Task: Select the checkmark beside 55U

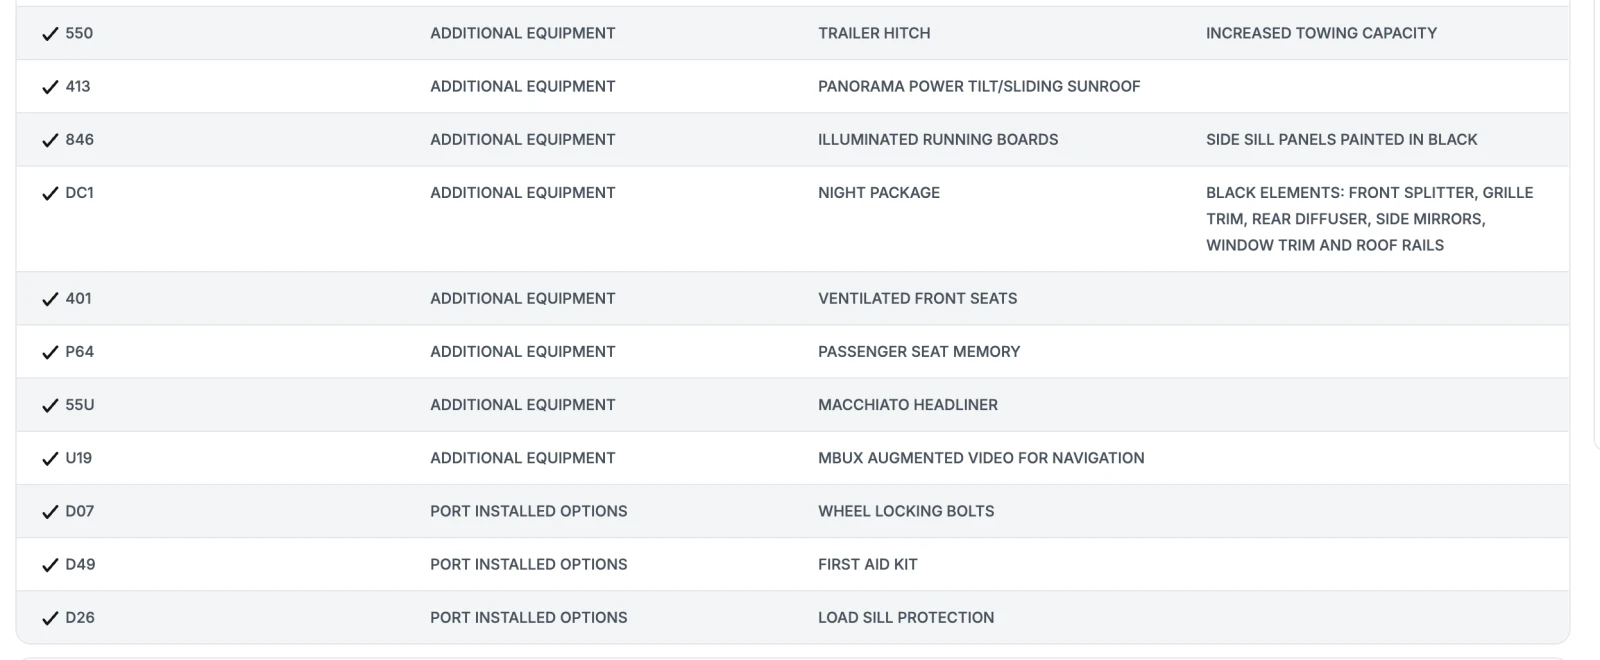Action: pos(50,406)
